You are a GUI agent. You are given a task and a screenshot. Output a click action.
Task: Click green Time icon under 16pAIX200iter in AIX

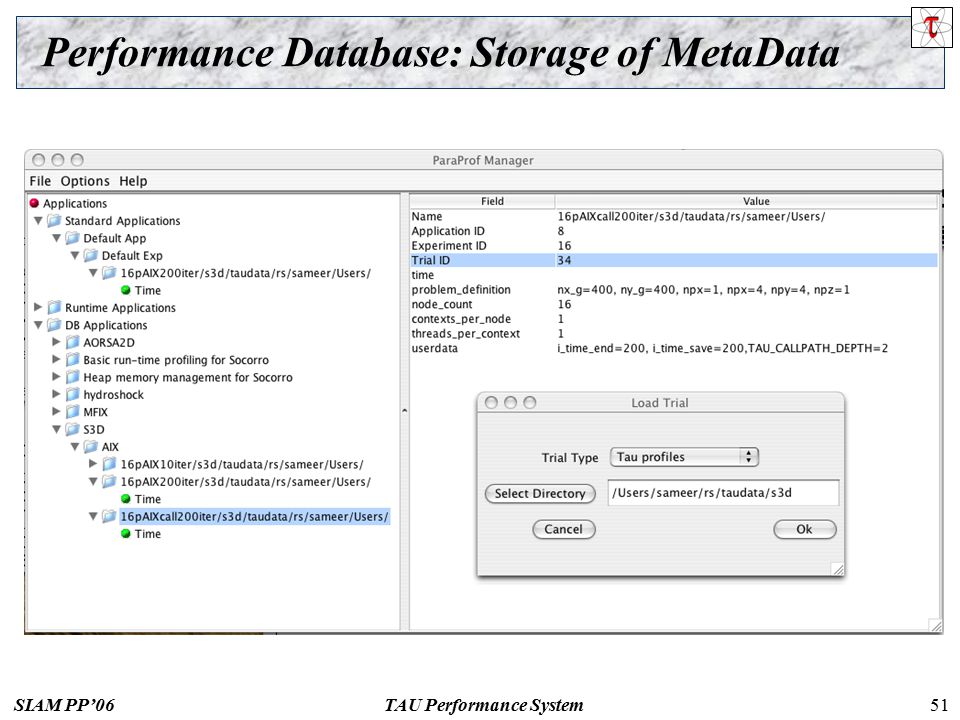[x=126, y=499]
